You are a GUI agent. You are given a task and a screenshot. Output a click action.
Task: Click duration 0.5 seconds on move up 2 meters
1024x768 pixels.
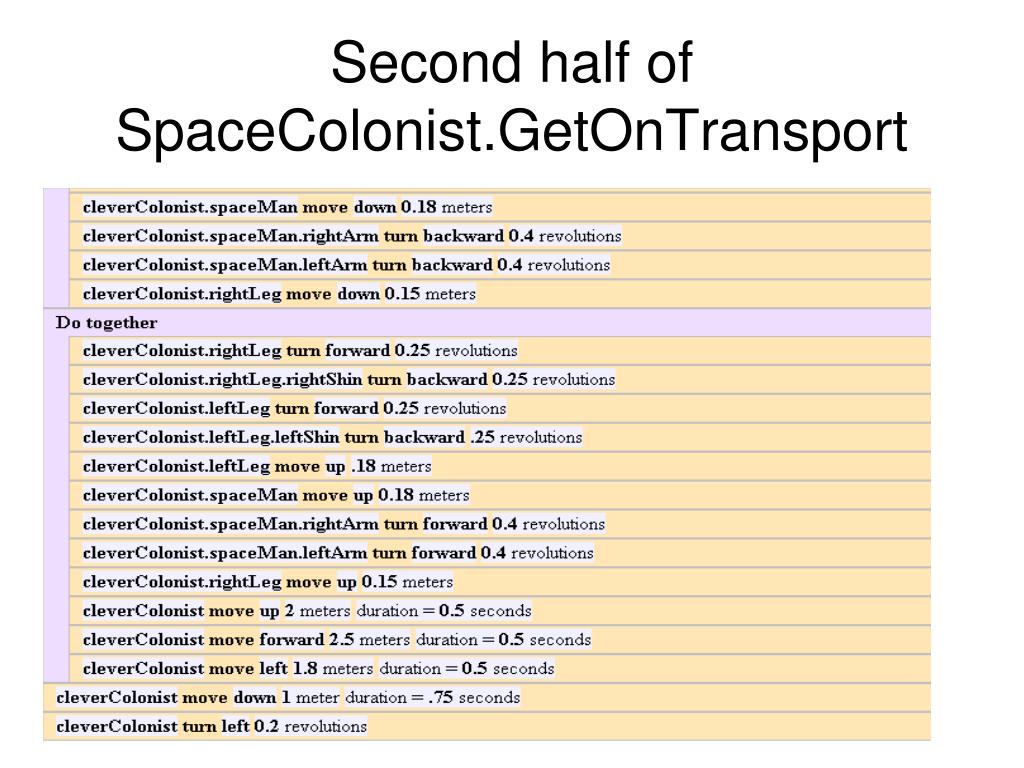click(x=444, y=611)
